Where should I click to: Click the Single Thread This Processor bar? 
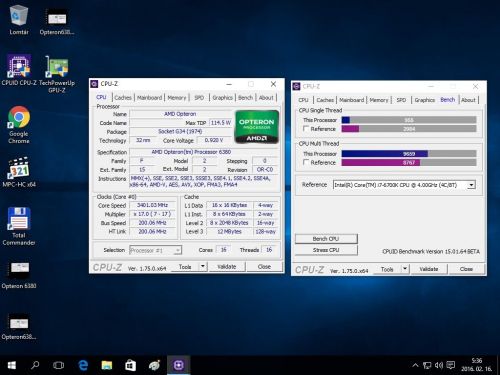tap(409, 120)
